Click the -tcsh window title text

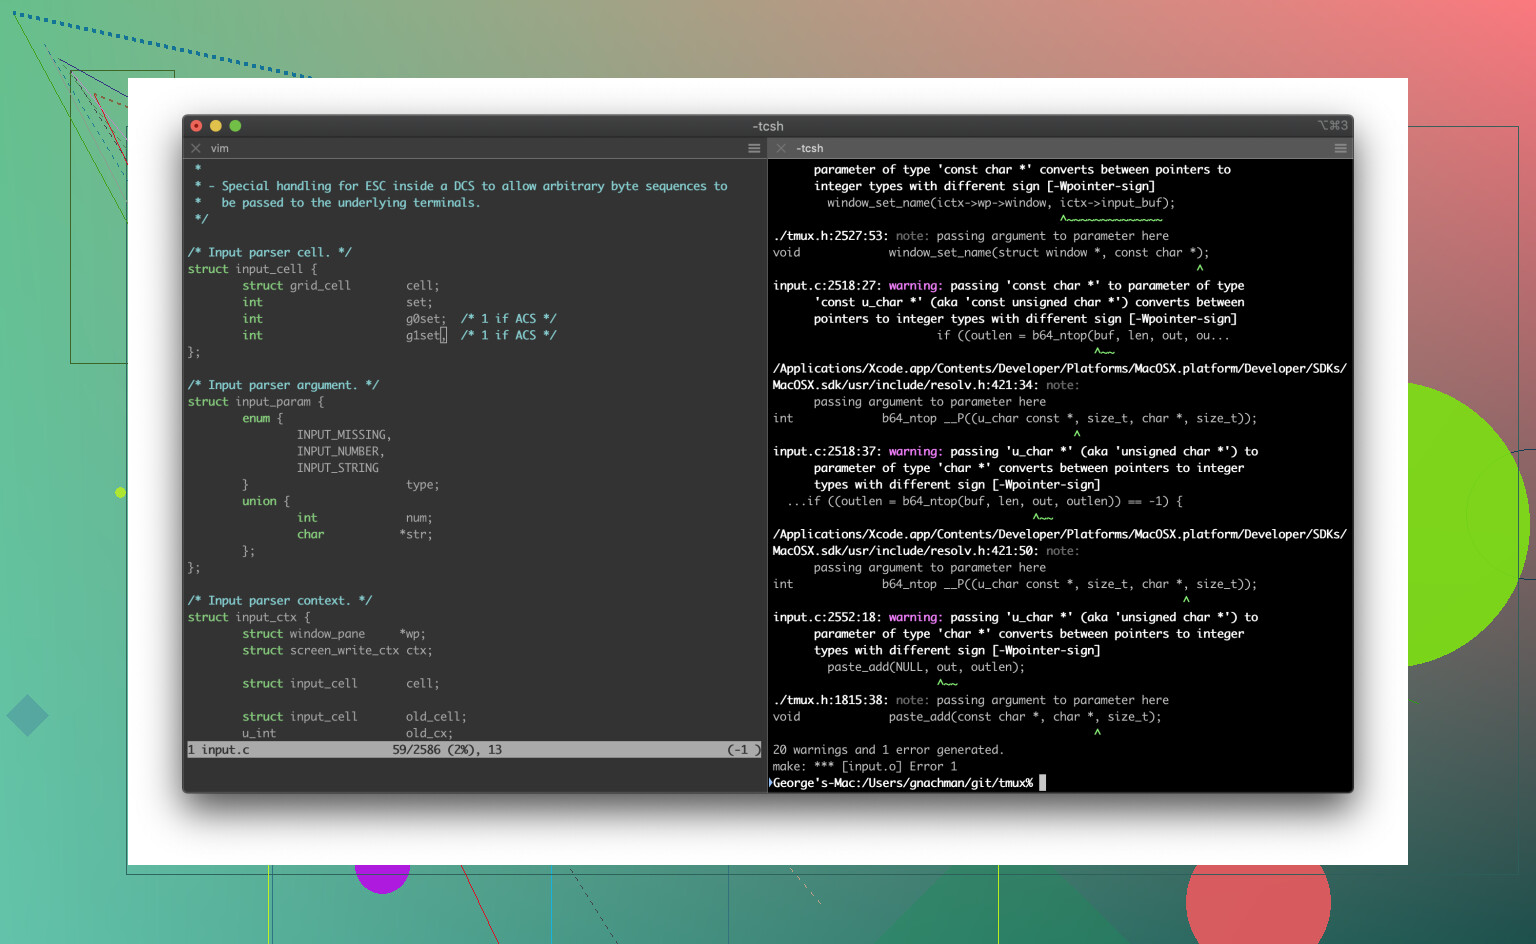click(767, 126)
